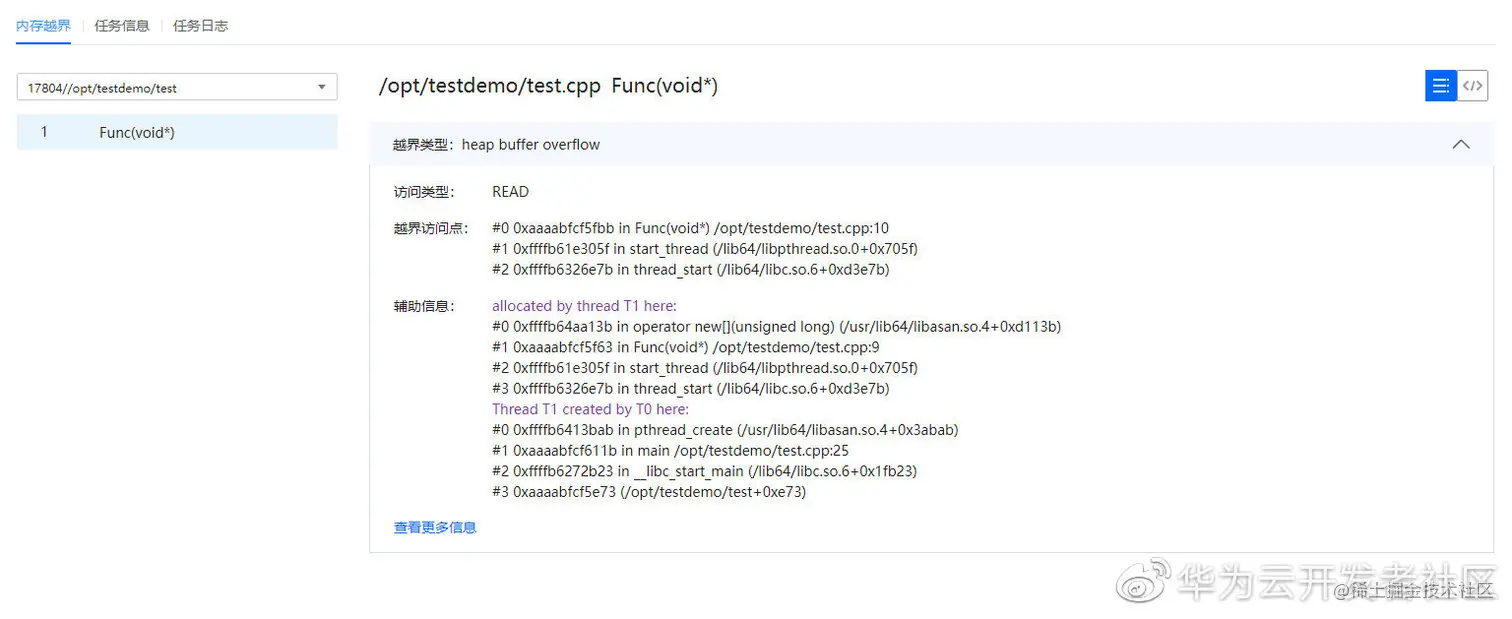
Task: Click the frame at test.cpp:9
Action: coord(686,347)
